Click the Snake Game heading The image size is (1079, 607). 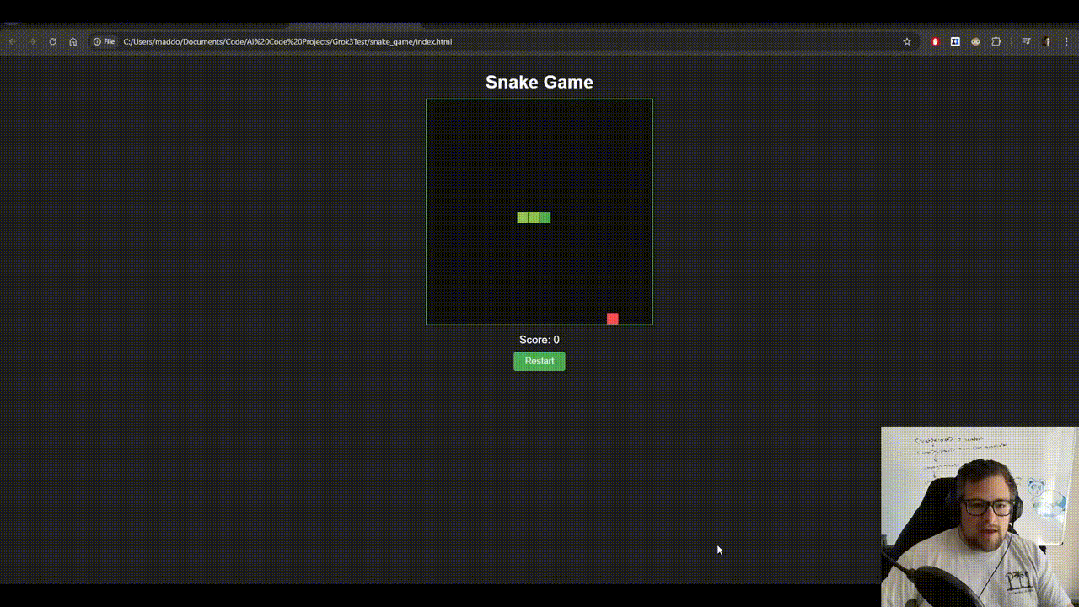click(x=539, y=83)
